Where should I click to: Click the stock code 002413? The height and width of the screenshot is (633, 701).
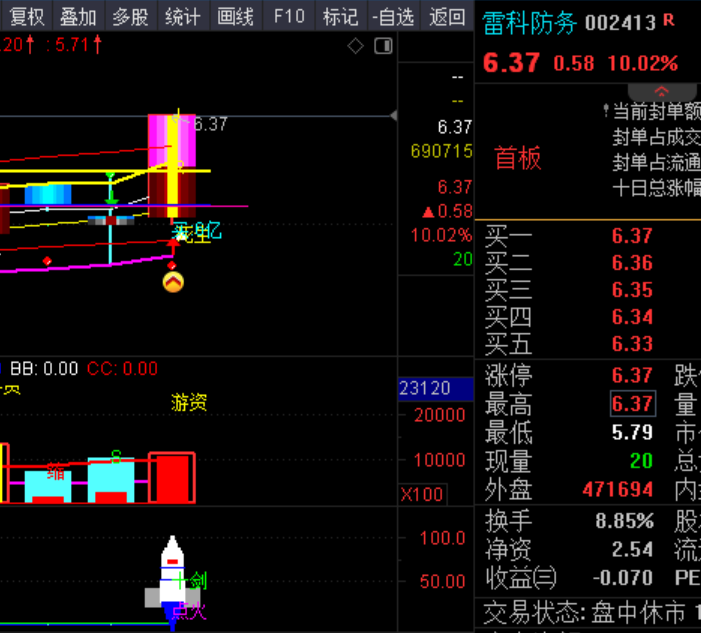tap(620, 23)
